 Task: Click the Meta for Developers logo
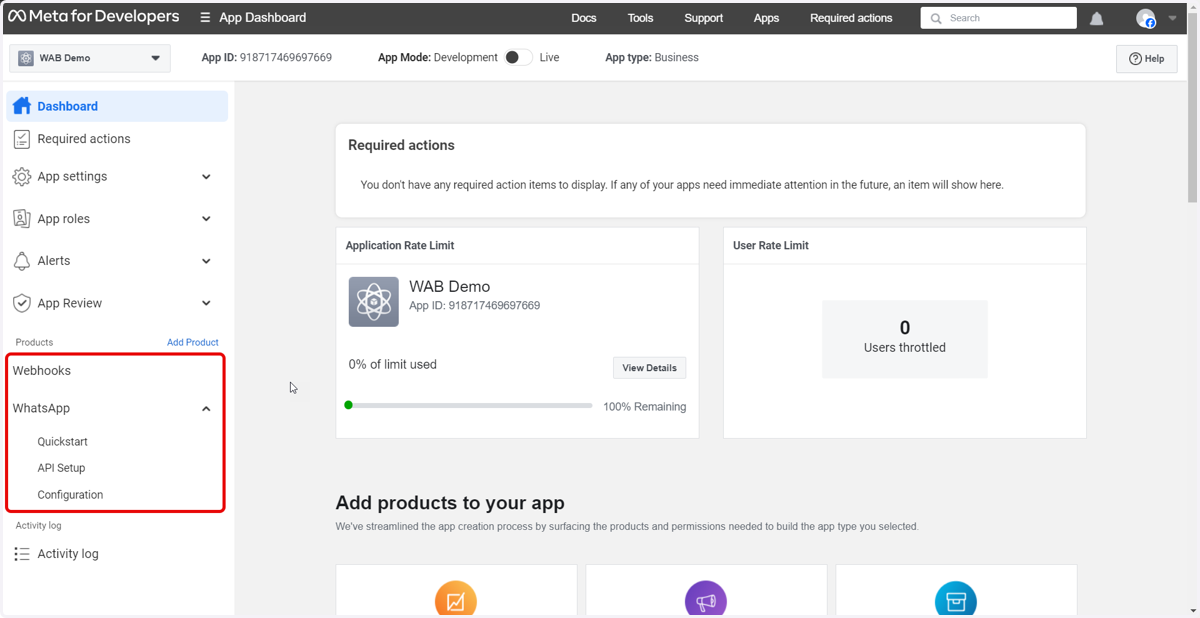click(94, 17)
